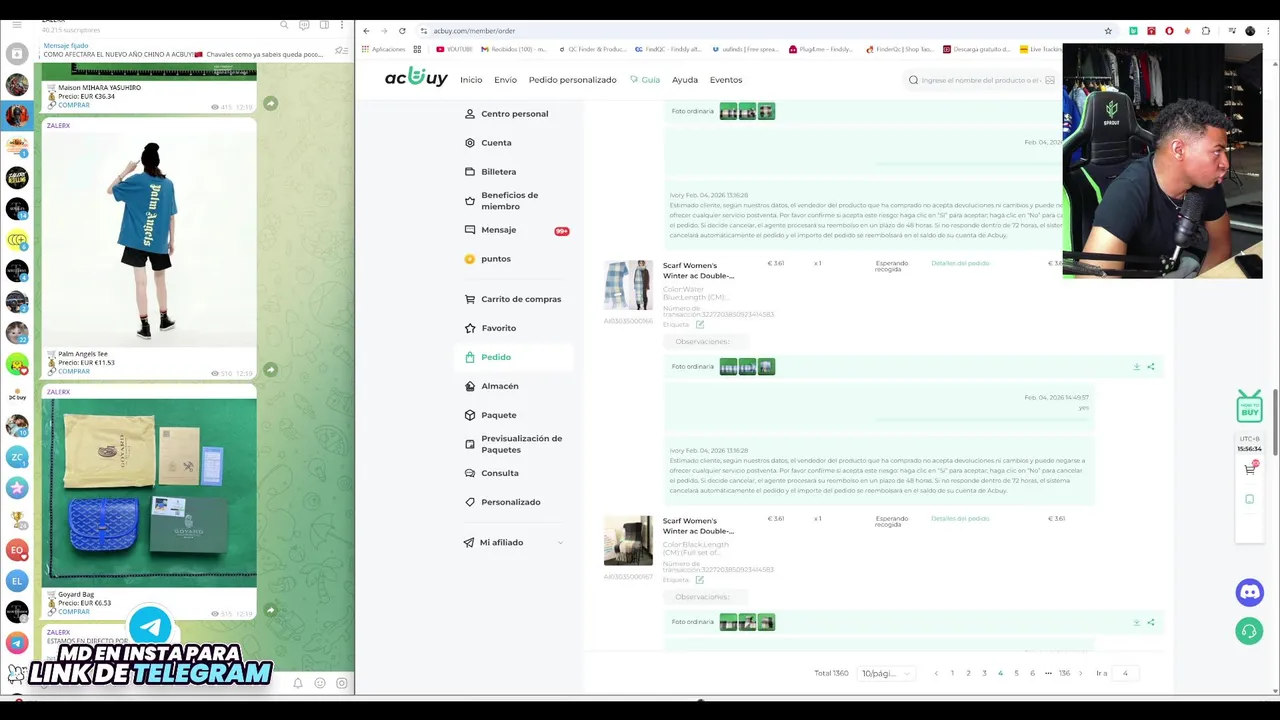Open Carrito de compras in sidebar
1280x720 pixels.
[x=513, y=299]
